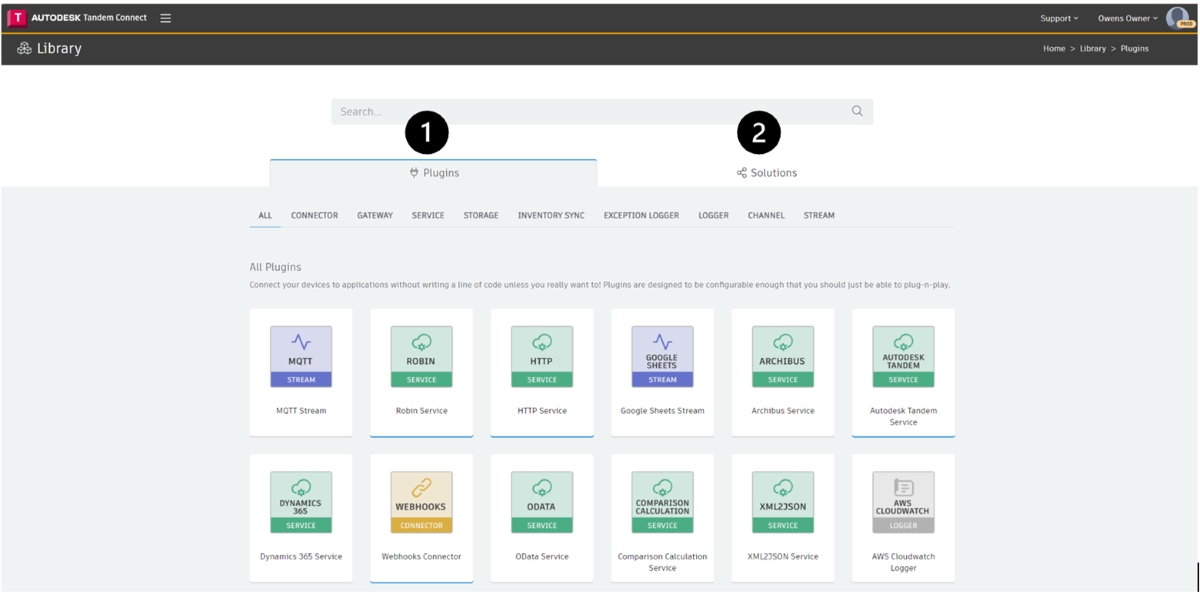Filter plugins by STREAM

[819, 215]
